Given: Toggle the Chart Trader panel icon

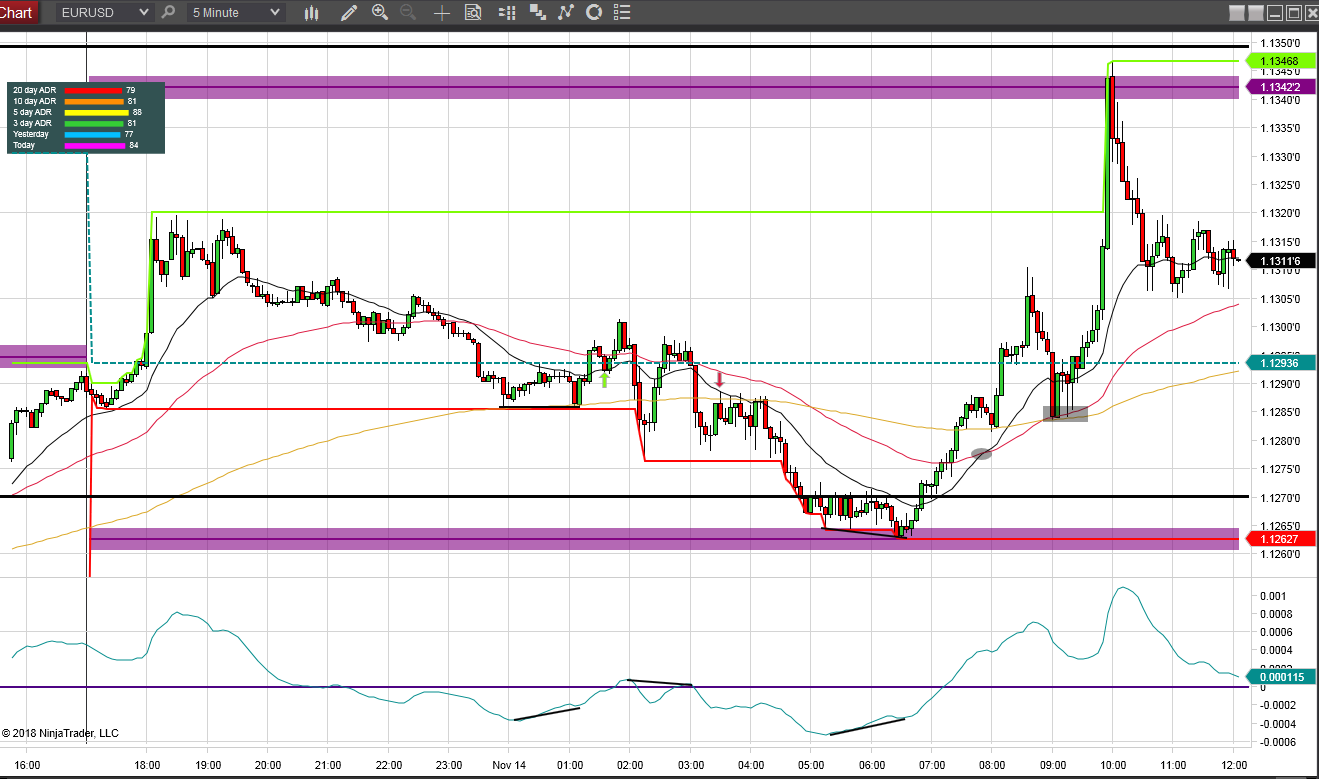Looking at the screenshot, I should (507, 13).
